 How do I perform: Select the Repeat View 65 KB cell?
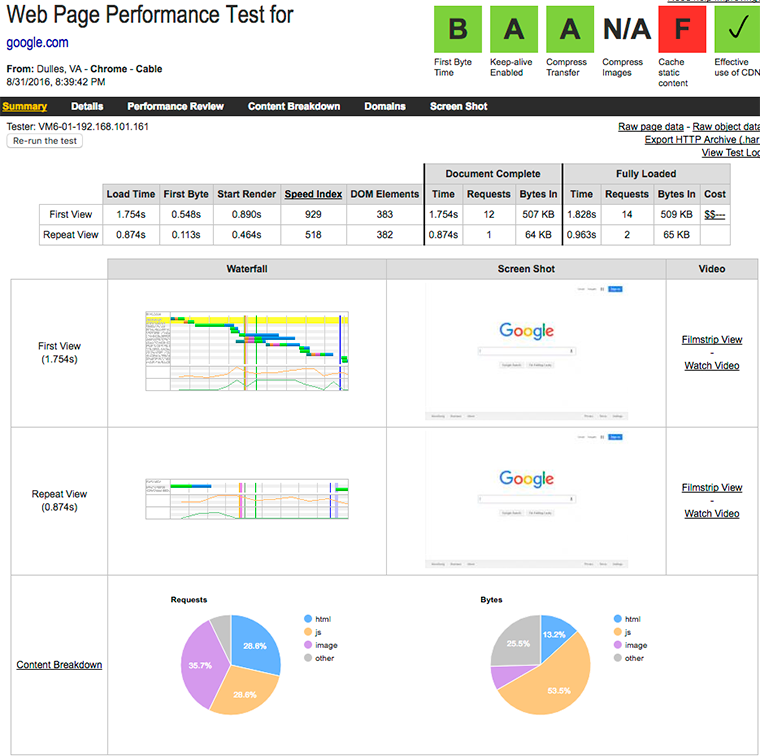(x=676, y=235)
